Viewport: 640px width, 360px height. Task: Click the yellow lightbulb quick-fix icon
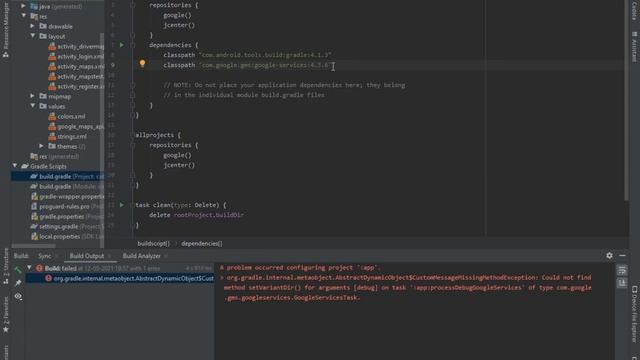(x=142, y=63)
